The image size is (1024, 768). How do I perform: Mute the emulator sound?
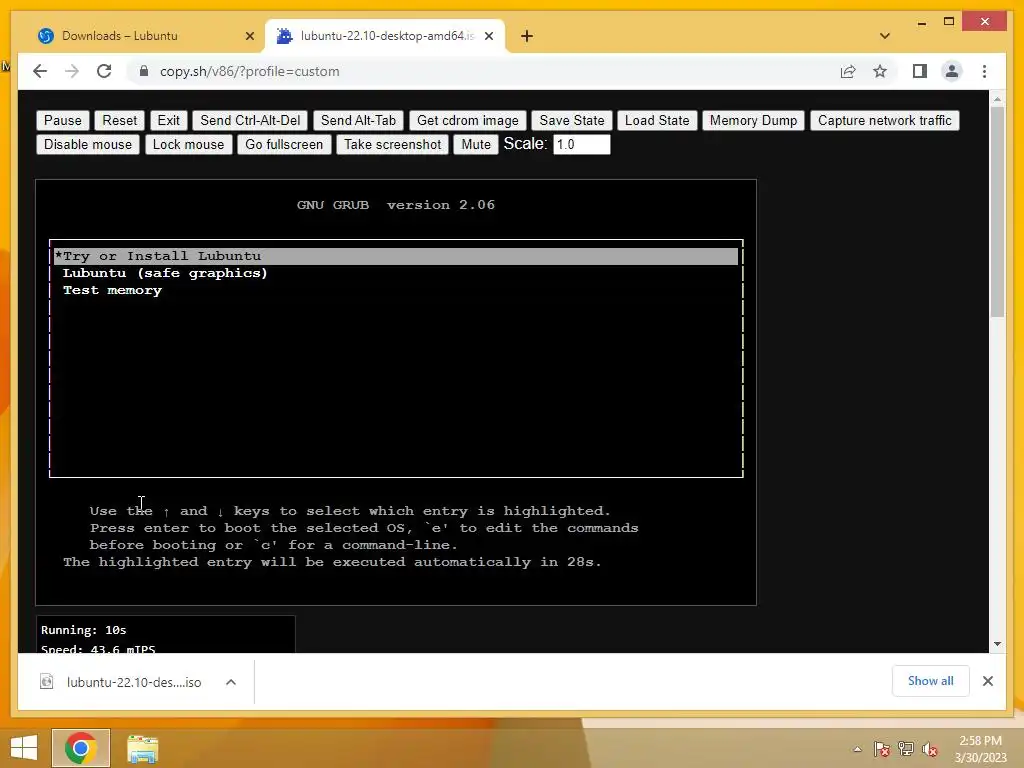tap(476, 144)
